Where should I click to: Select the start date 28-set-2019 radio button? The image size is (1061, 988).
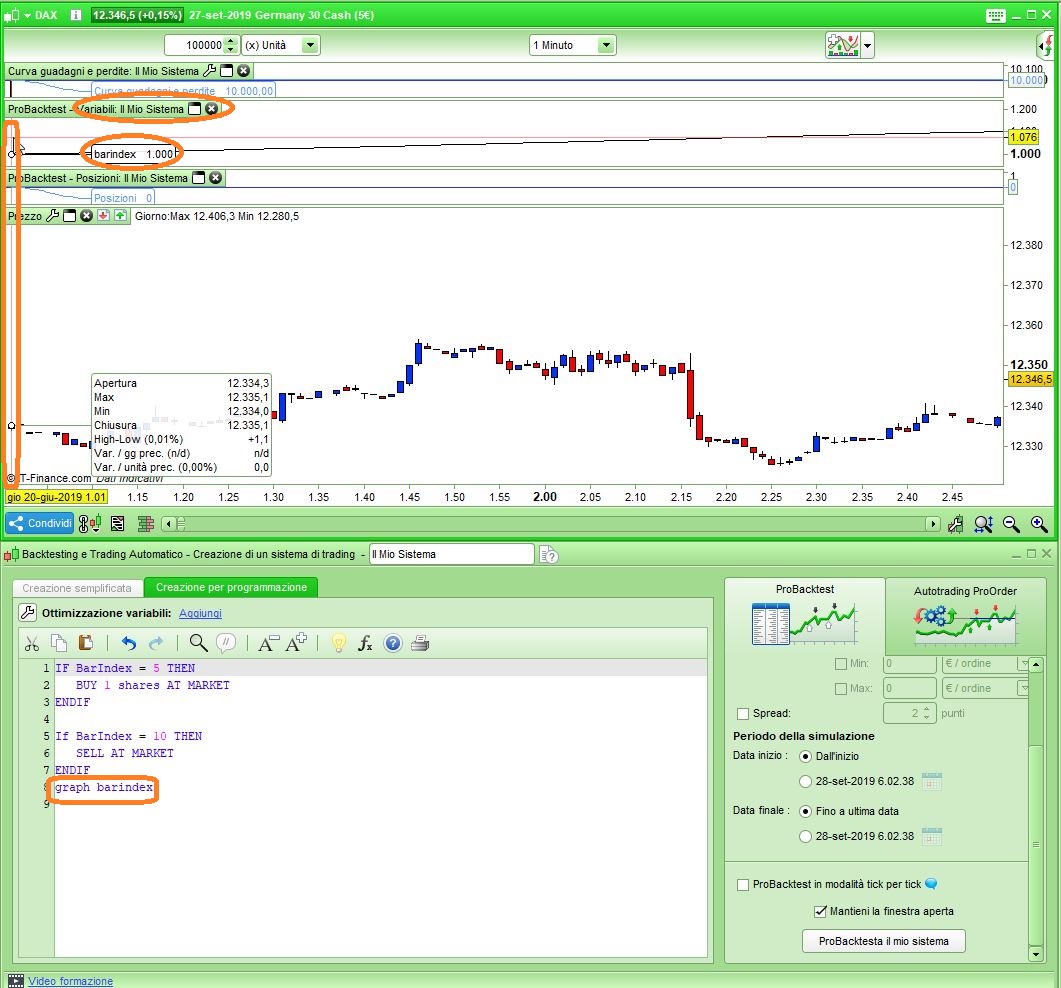pyautogui.click(x=805, y=782)
